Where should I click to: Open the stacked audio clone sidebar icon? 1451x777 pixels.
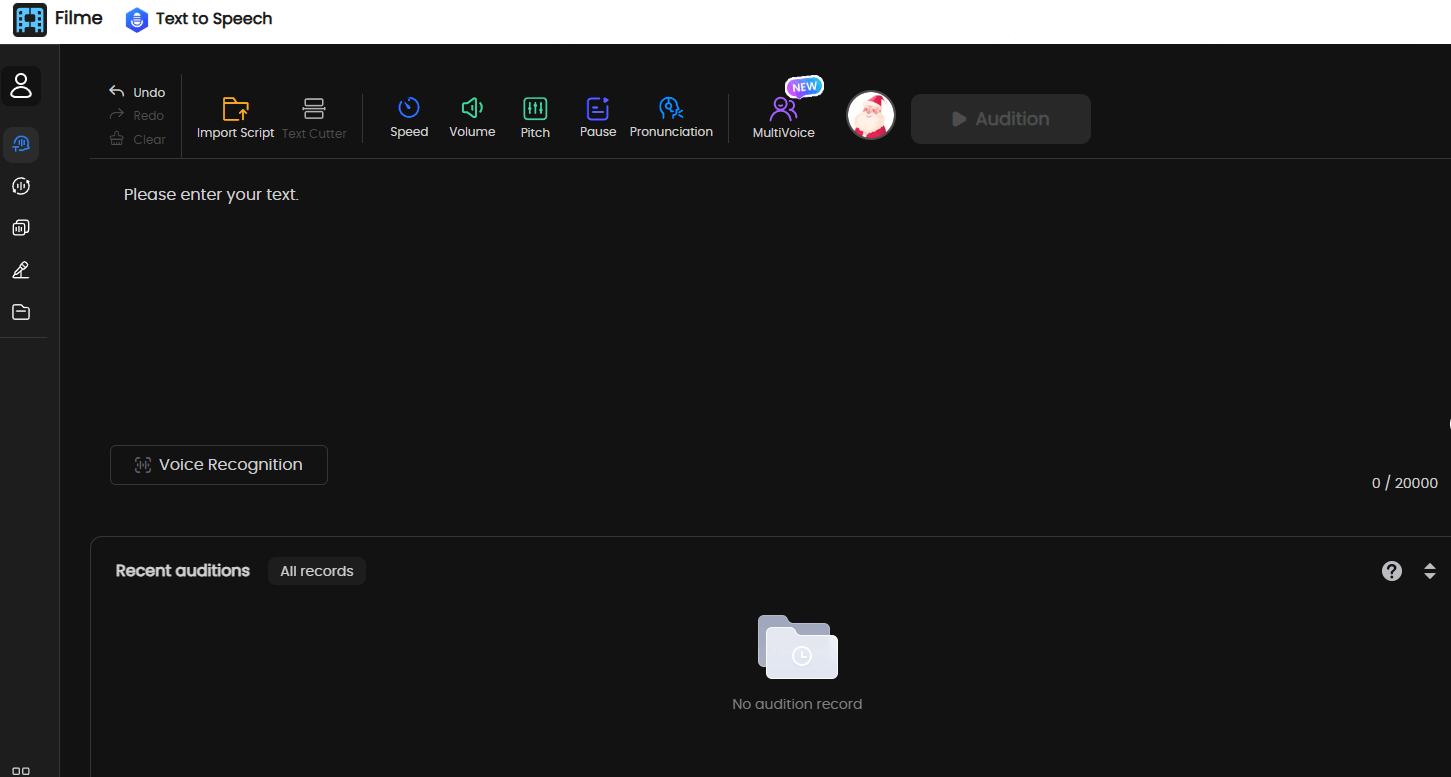[x=21, y=228]
